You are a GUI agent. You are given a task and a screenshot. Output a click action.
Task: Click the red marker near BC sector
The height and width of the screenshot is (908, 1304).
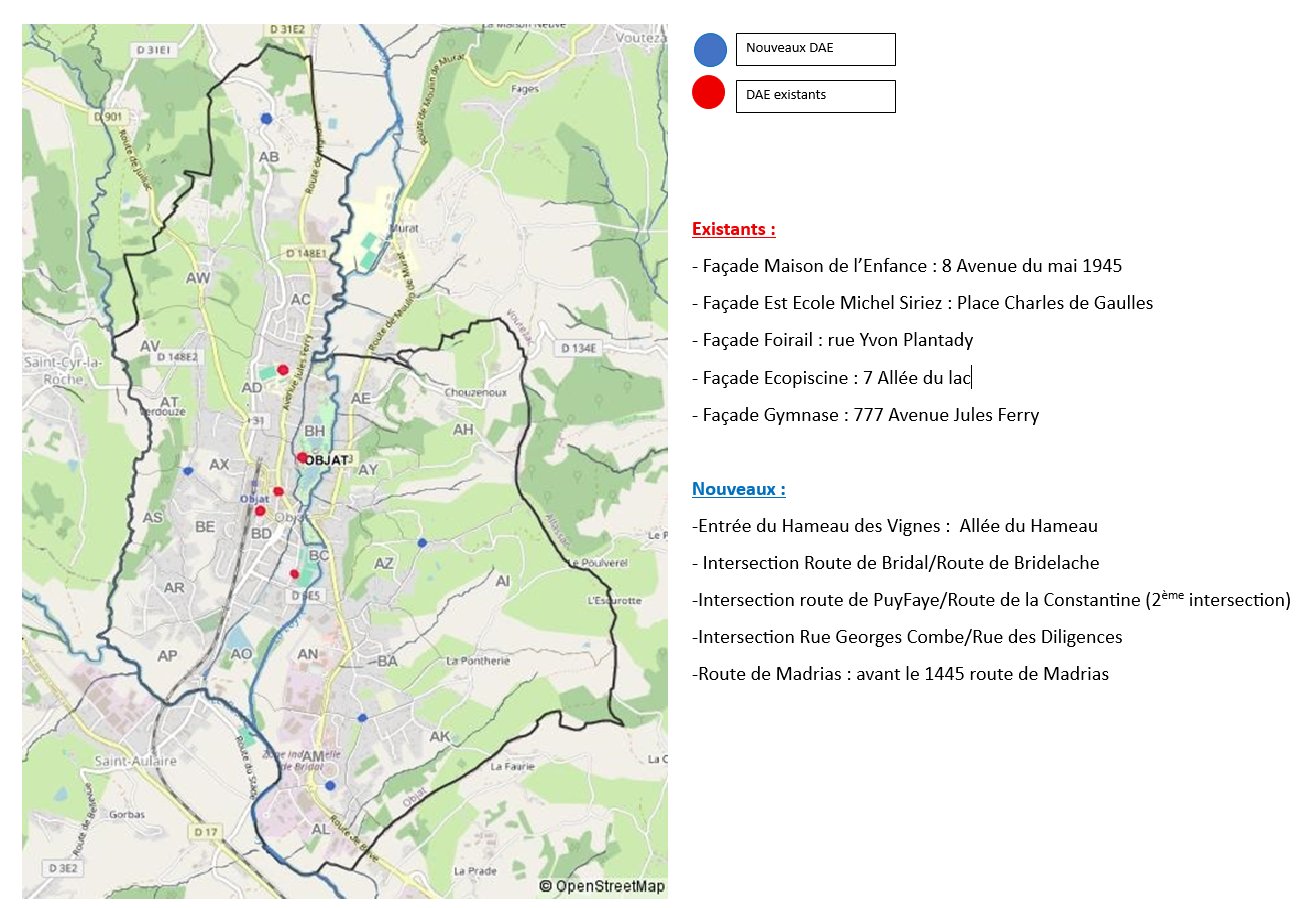click(x=294, y=574)
